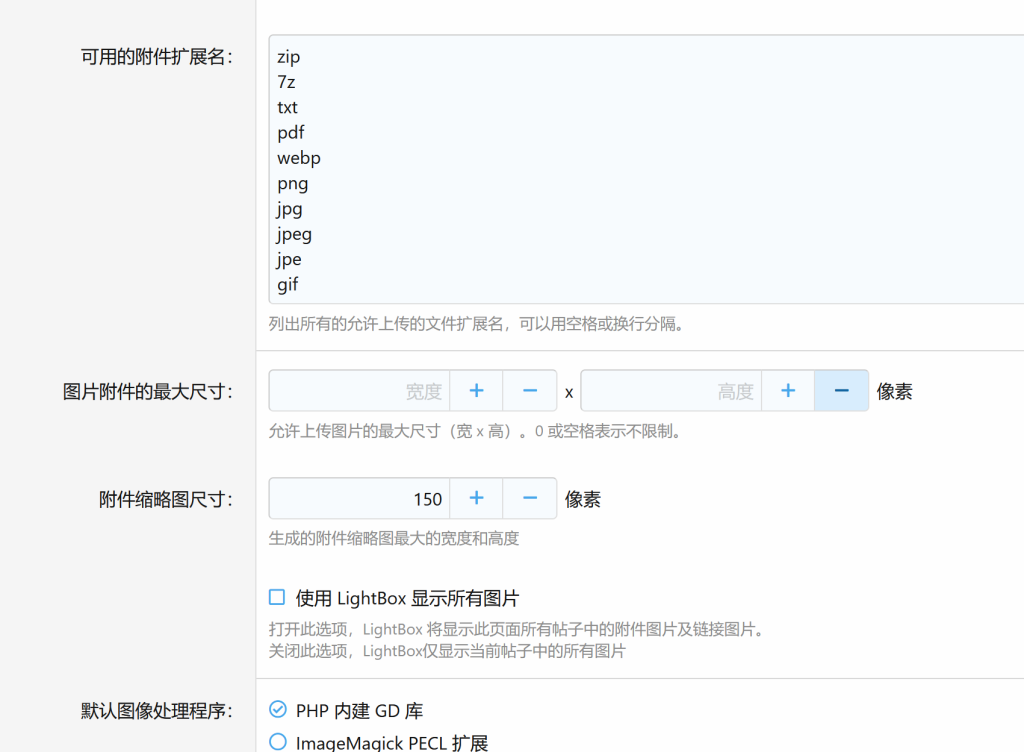Click the 图片附件的最大尺寸 field label

click(147, 391)
